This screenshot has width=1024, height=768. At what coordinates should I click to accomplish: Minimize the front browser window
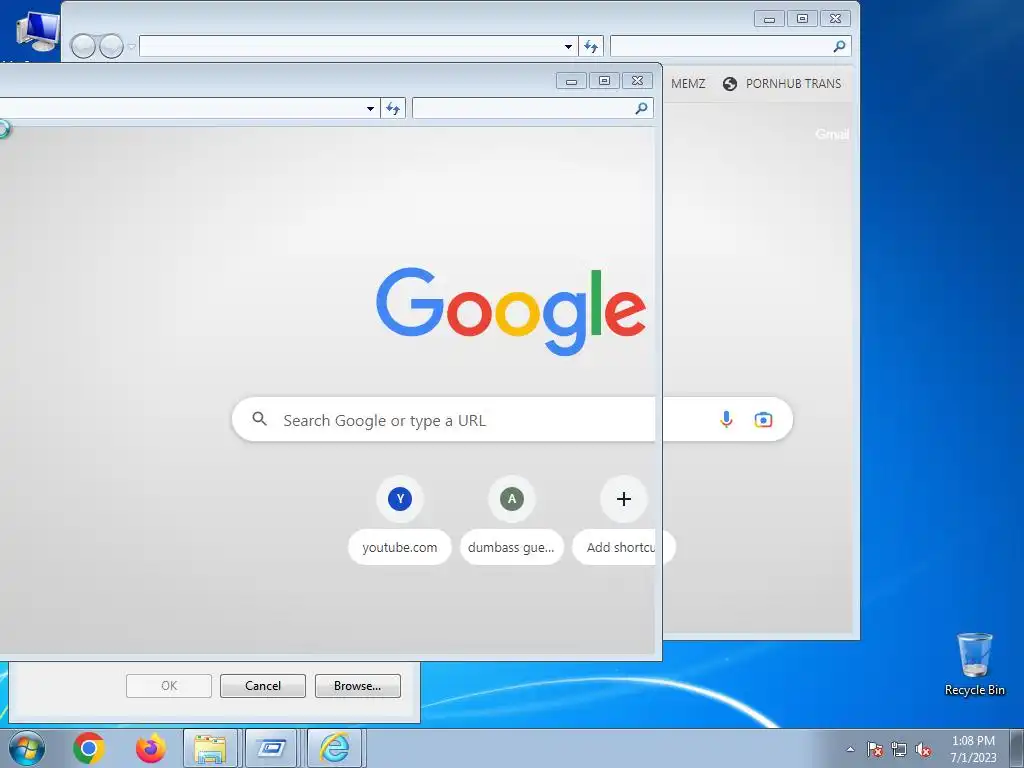click(x=571, y=81)
